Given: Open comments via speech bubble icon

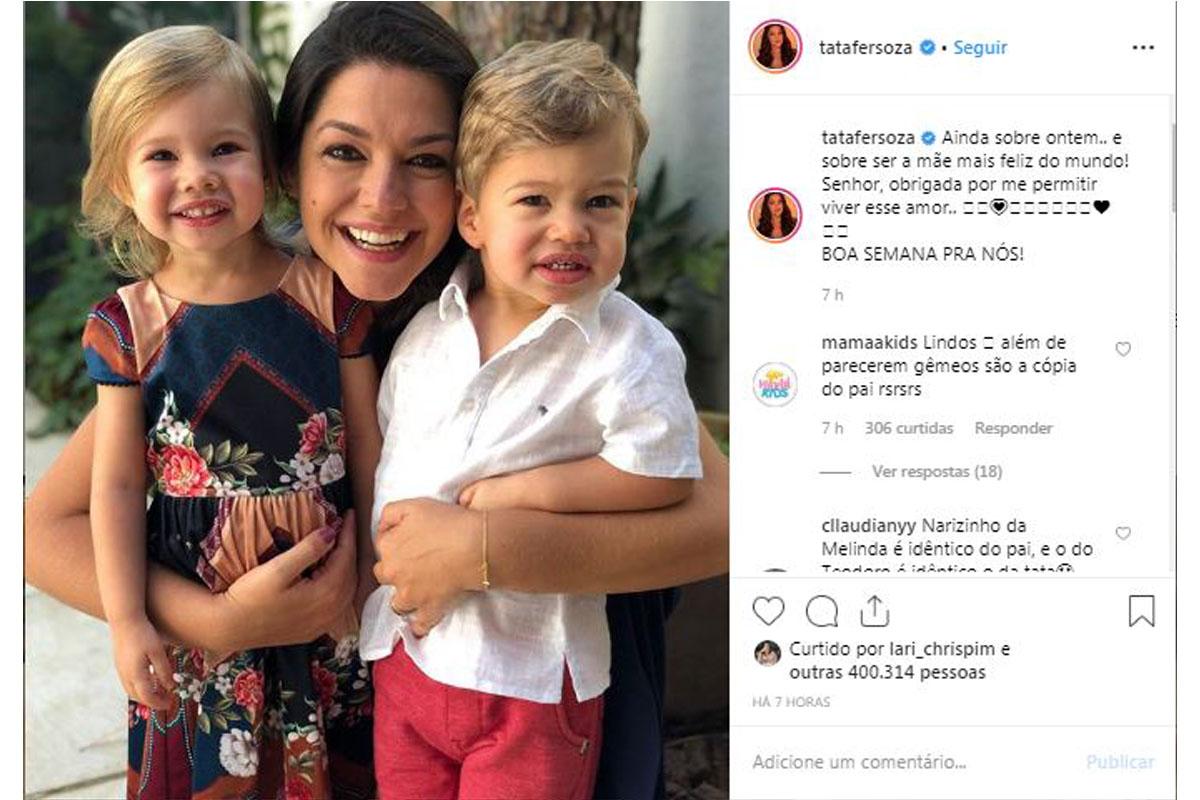Looking at the screenshot, I should 822,610.
